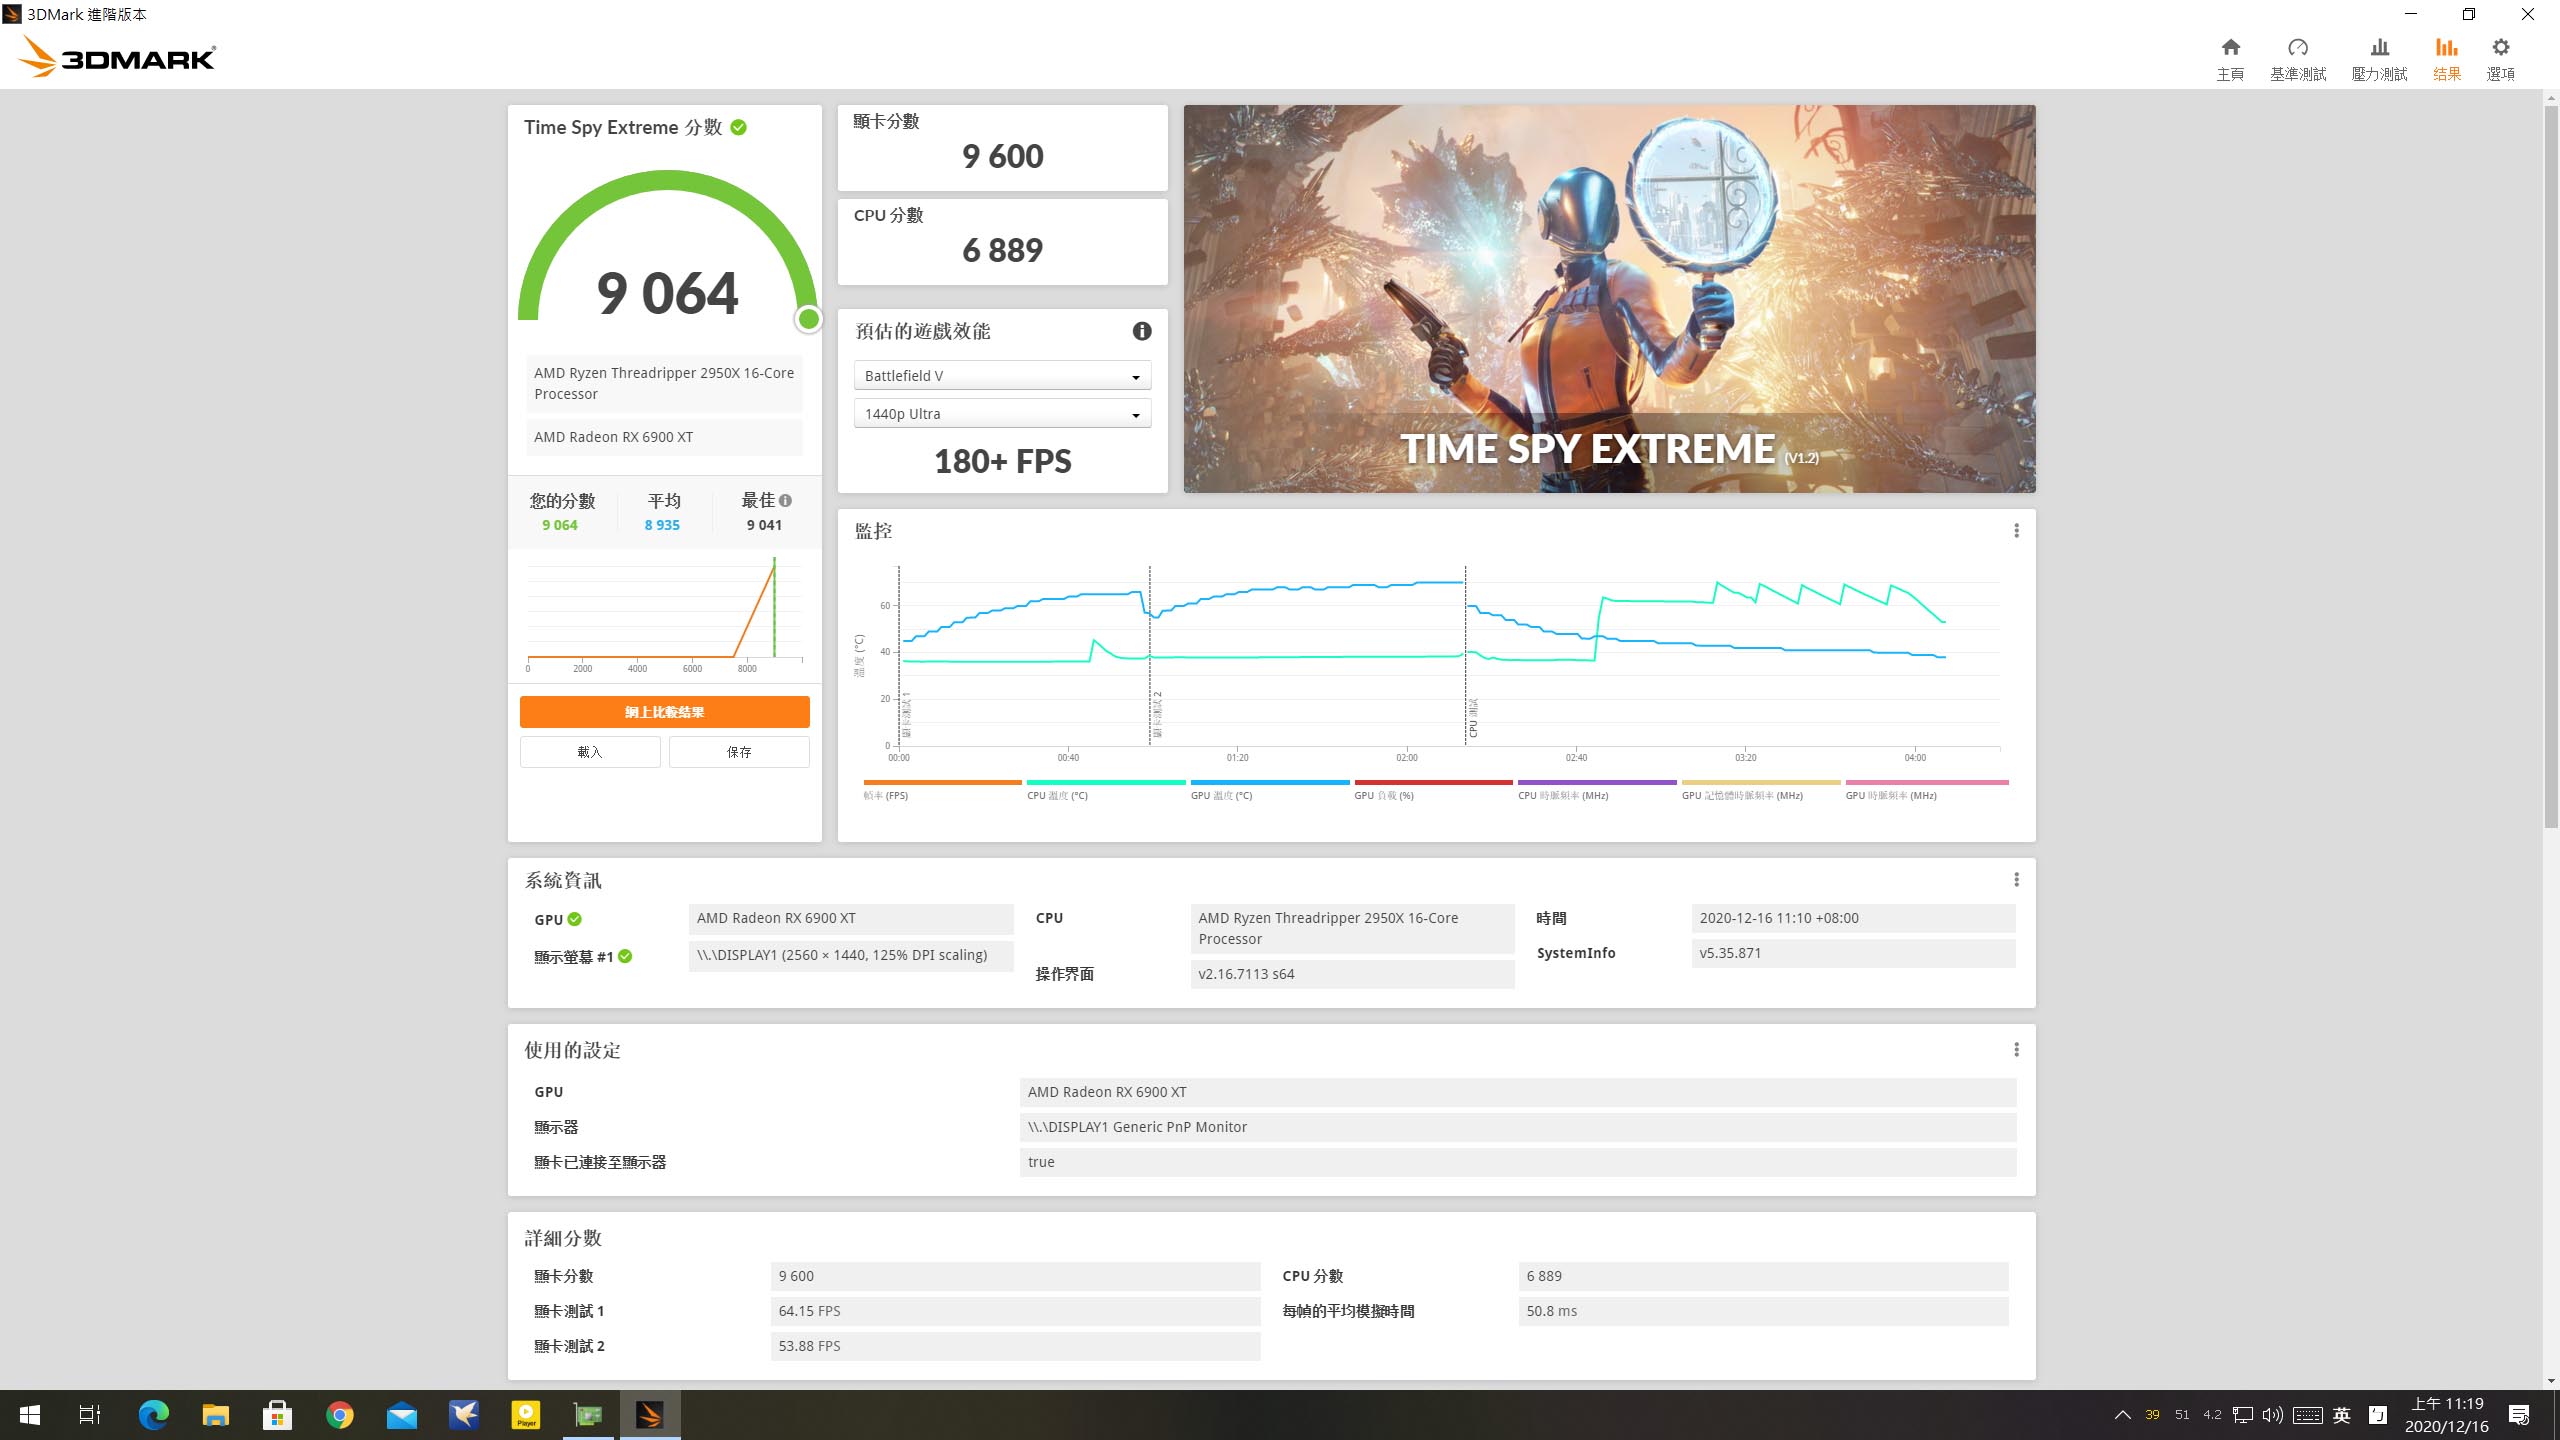Viewport: 2560px width, 1440px height.
Task: Launch Microsoft Edge from taskbar
Action: (x=154, y=1415)
